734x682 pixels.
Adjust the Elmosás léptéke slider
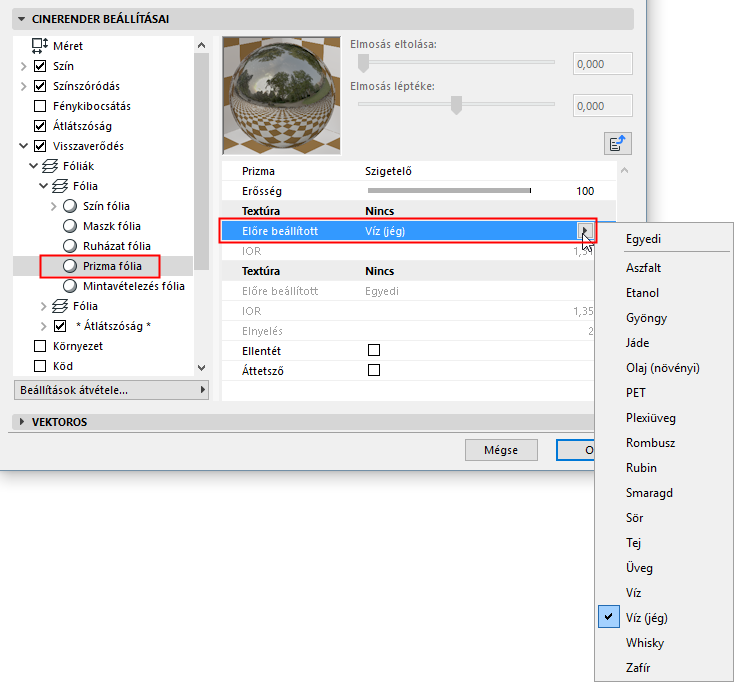pos(456,104)
